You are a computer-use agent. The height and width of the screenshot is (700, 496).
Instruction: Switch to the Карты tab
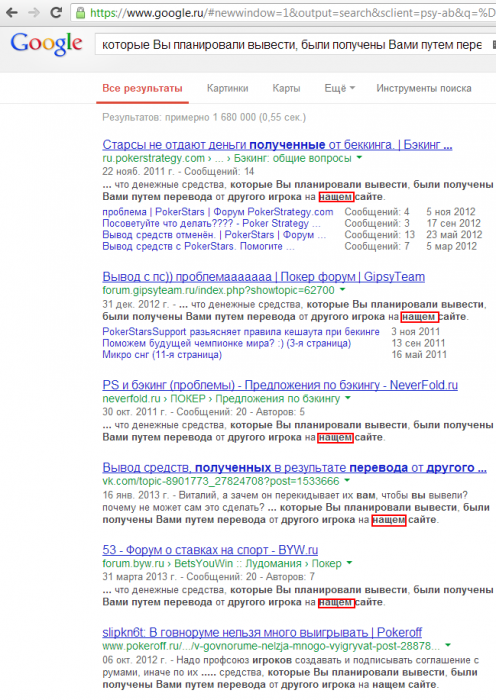pyautogui.click(x=286, y=88)
